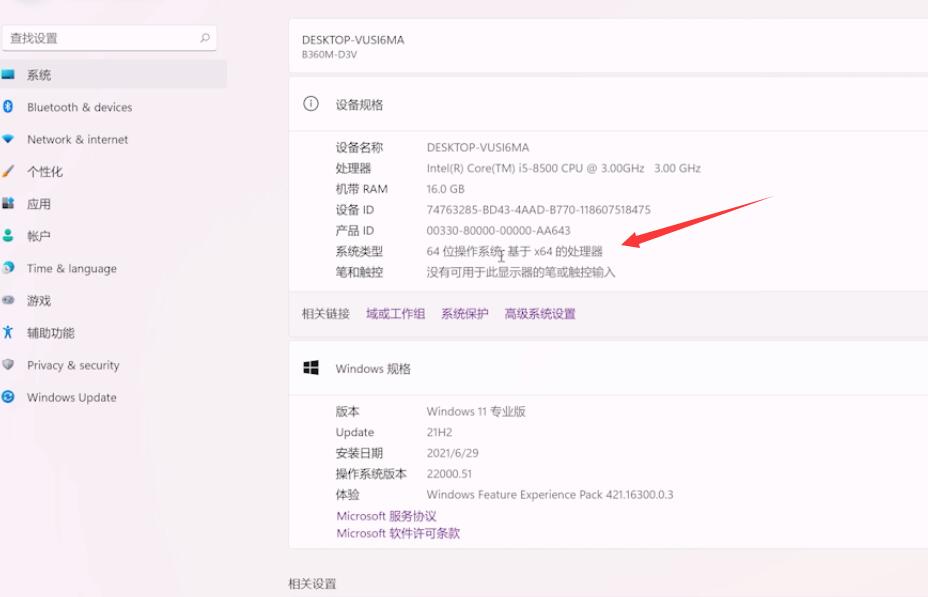
Task: Click the 版本 label
Action: (x=347, y=411)
